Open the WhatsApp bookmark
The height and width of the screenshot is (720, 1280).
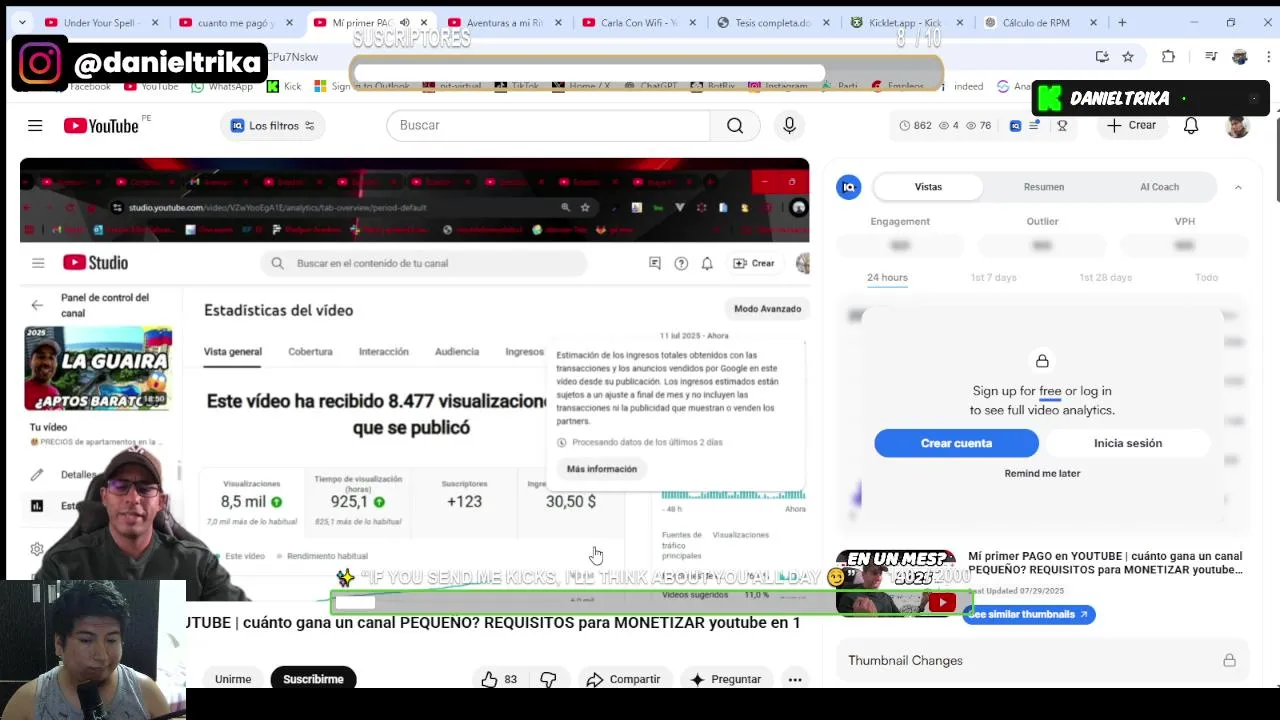[x=222, y=87]
